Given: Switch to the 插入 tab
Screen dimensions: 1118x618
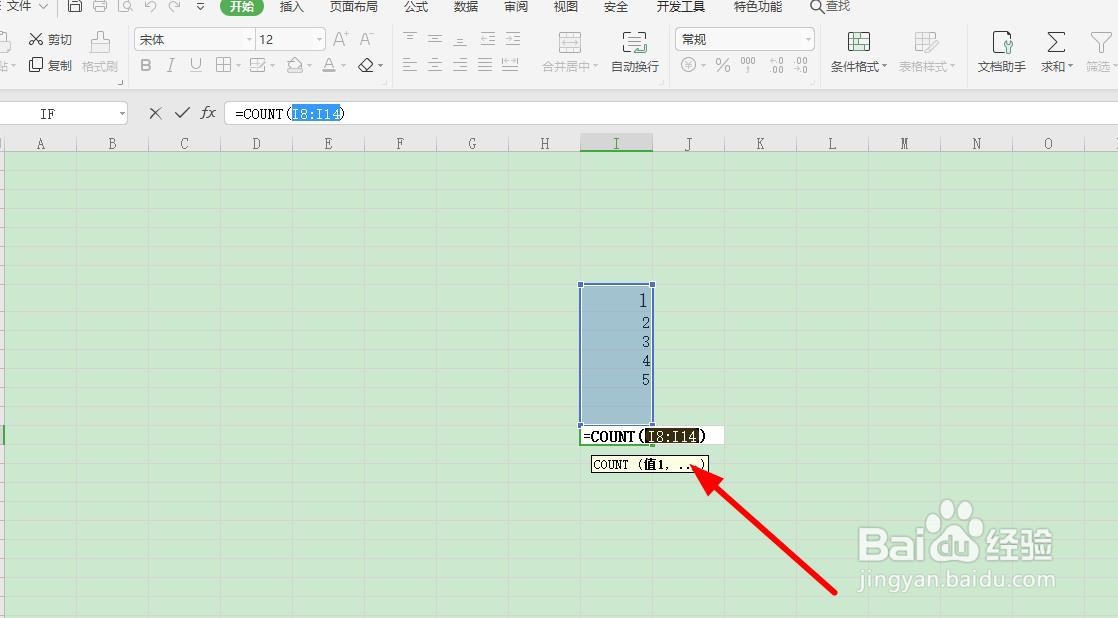Looking at the screenshot, I should coord(292,7).
